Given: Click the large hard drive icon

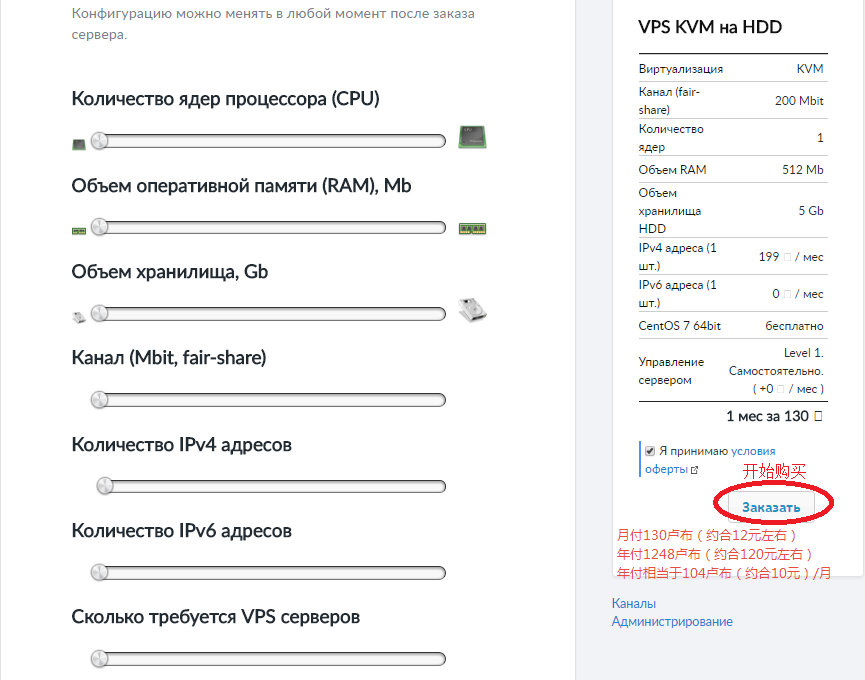Looking at the screenshot, I should [x=472, y=309].
